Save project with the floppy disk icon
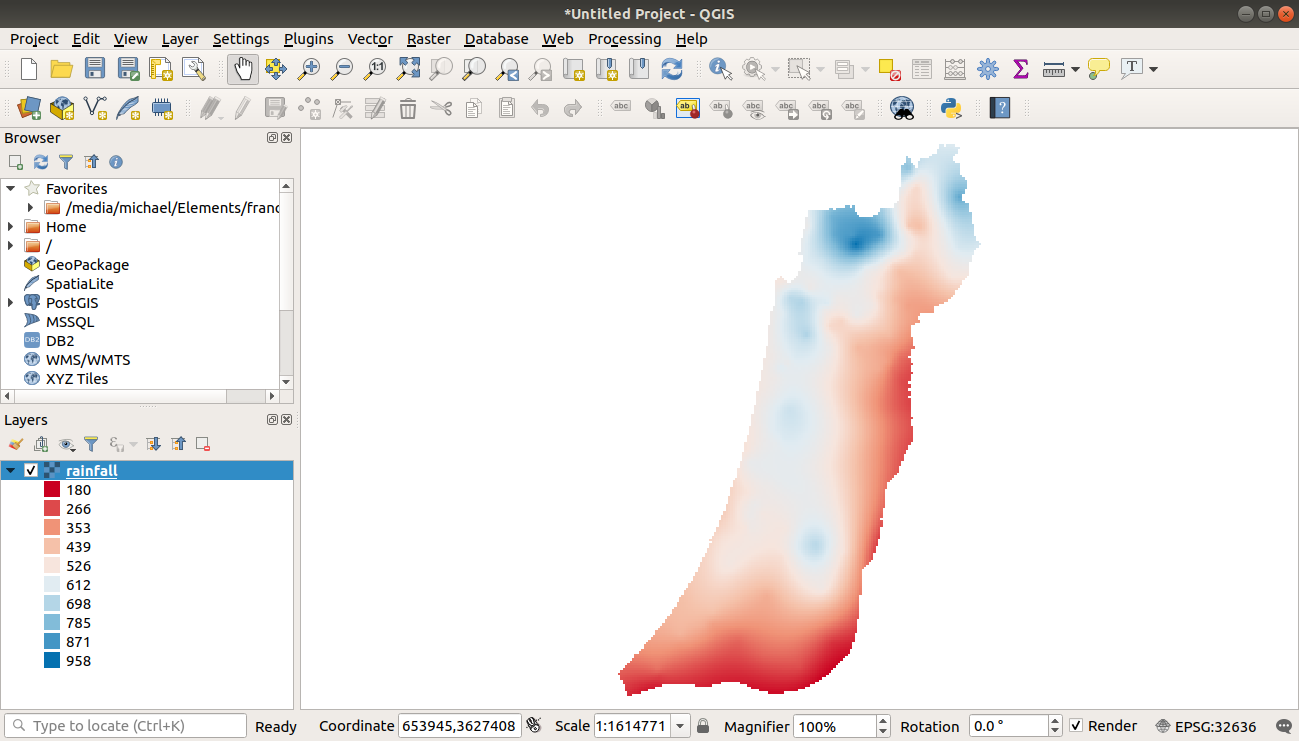 (x=95, y=69)
